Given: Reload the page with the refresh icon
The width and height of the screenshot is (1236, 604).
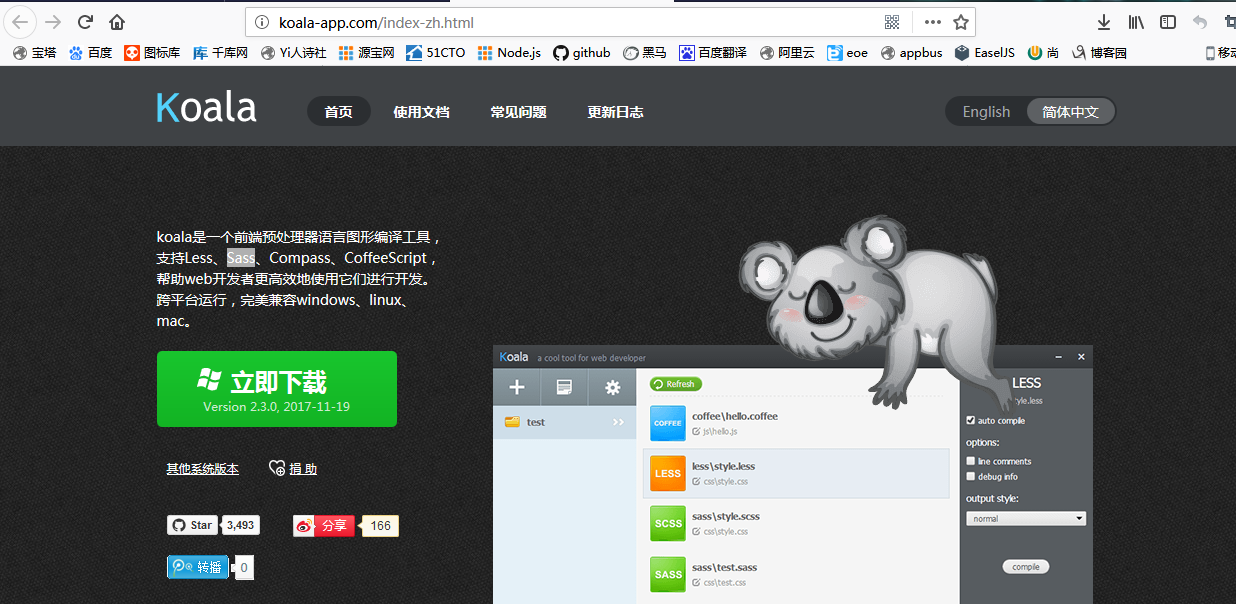Looking at the screenshot, I should [85, 22].
